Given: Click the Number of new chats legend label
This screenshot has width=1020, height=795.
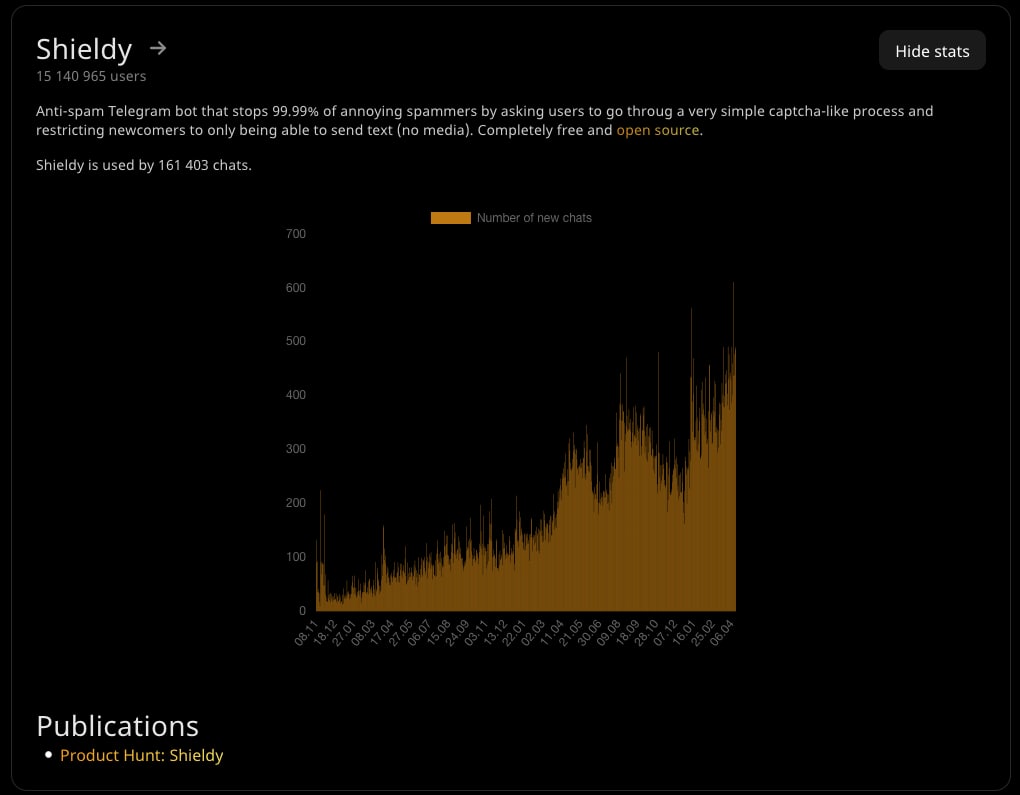Looking at the screenshot, I should [534, 218].
